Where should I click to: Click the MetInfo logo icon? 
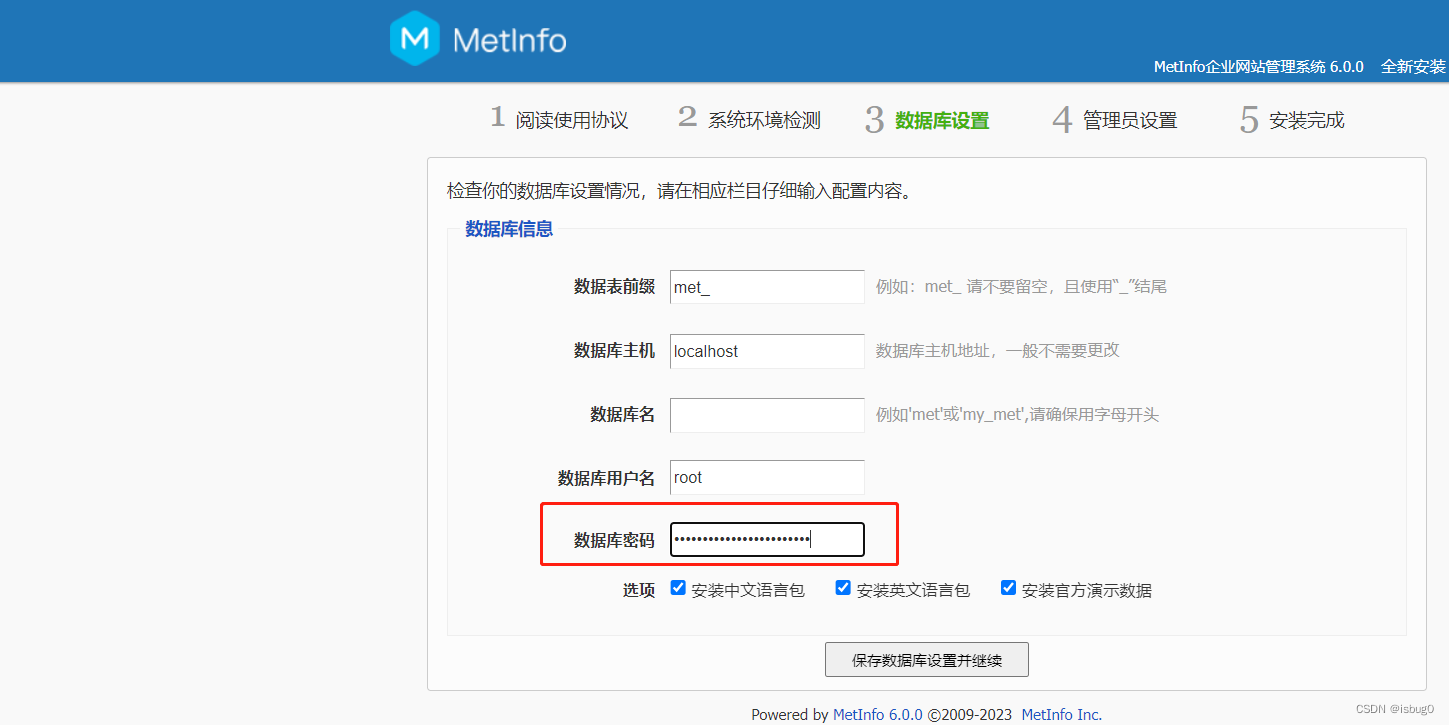coord(414,39)
